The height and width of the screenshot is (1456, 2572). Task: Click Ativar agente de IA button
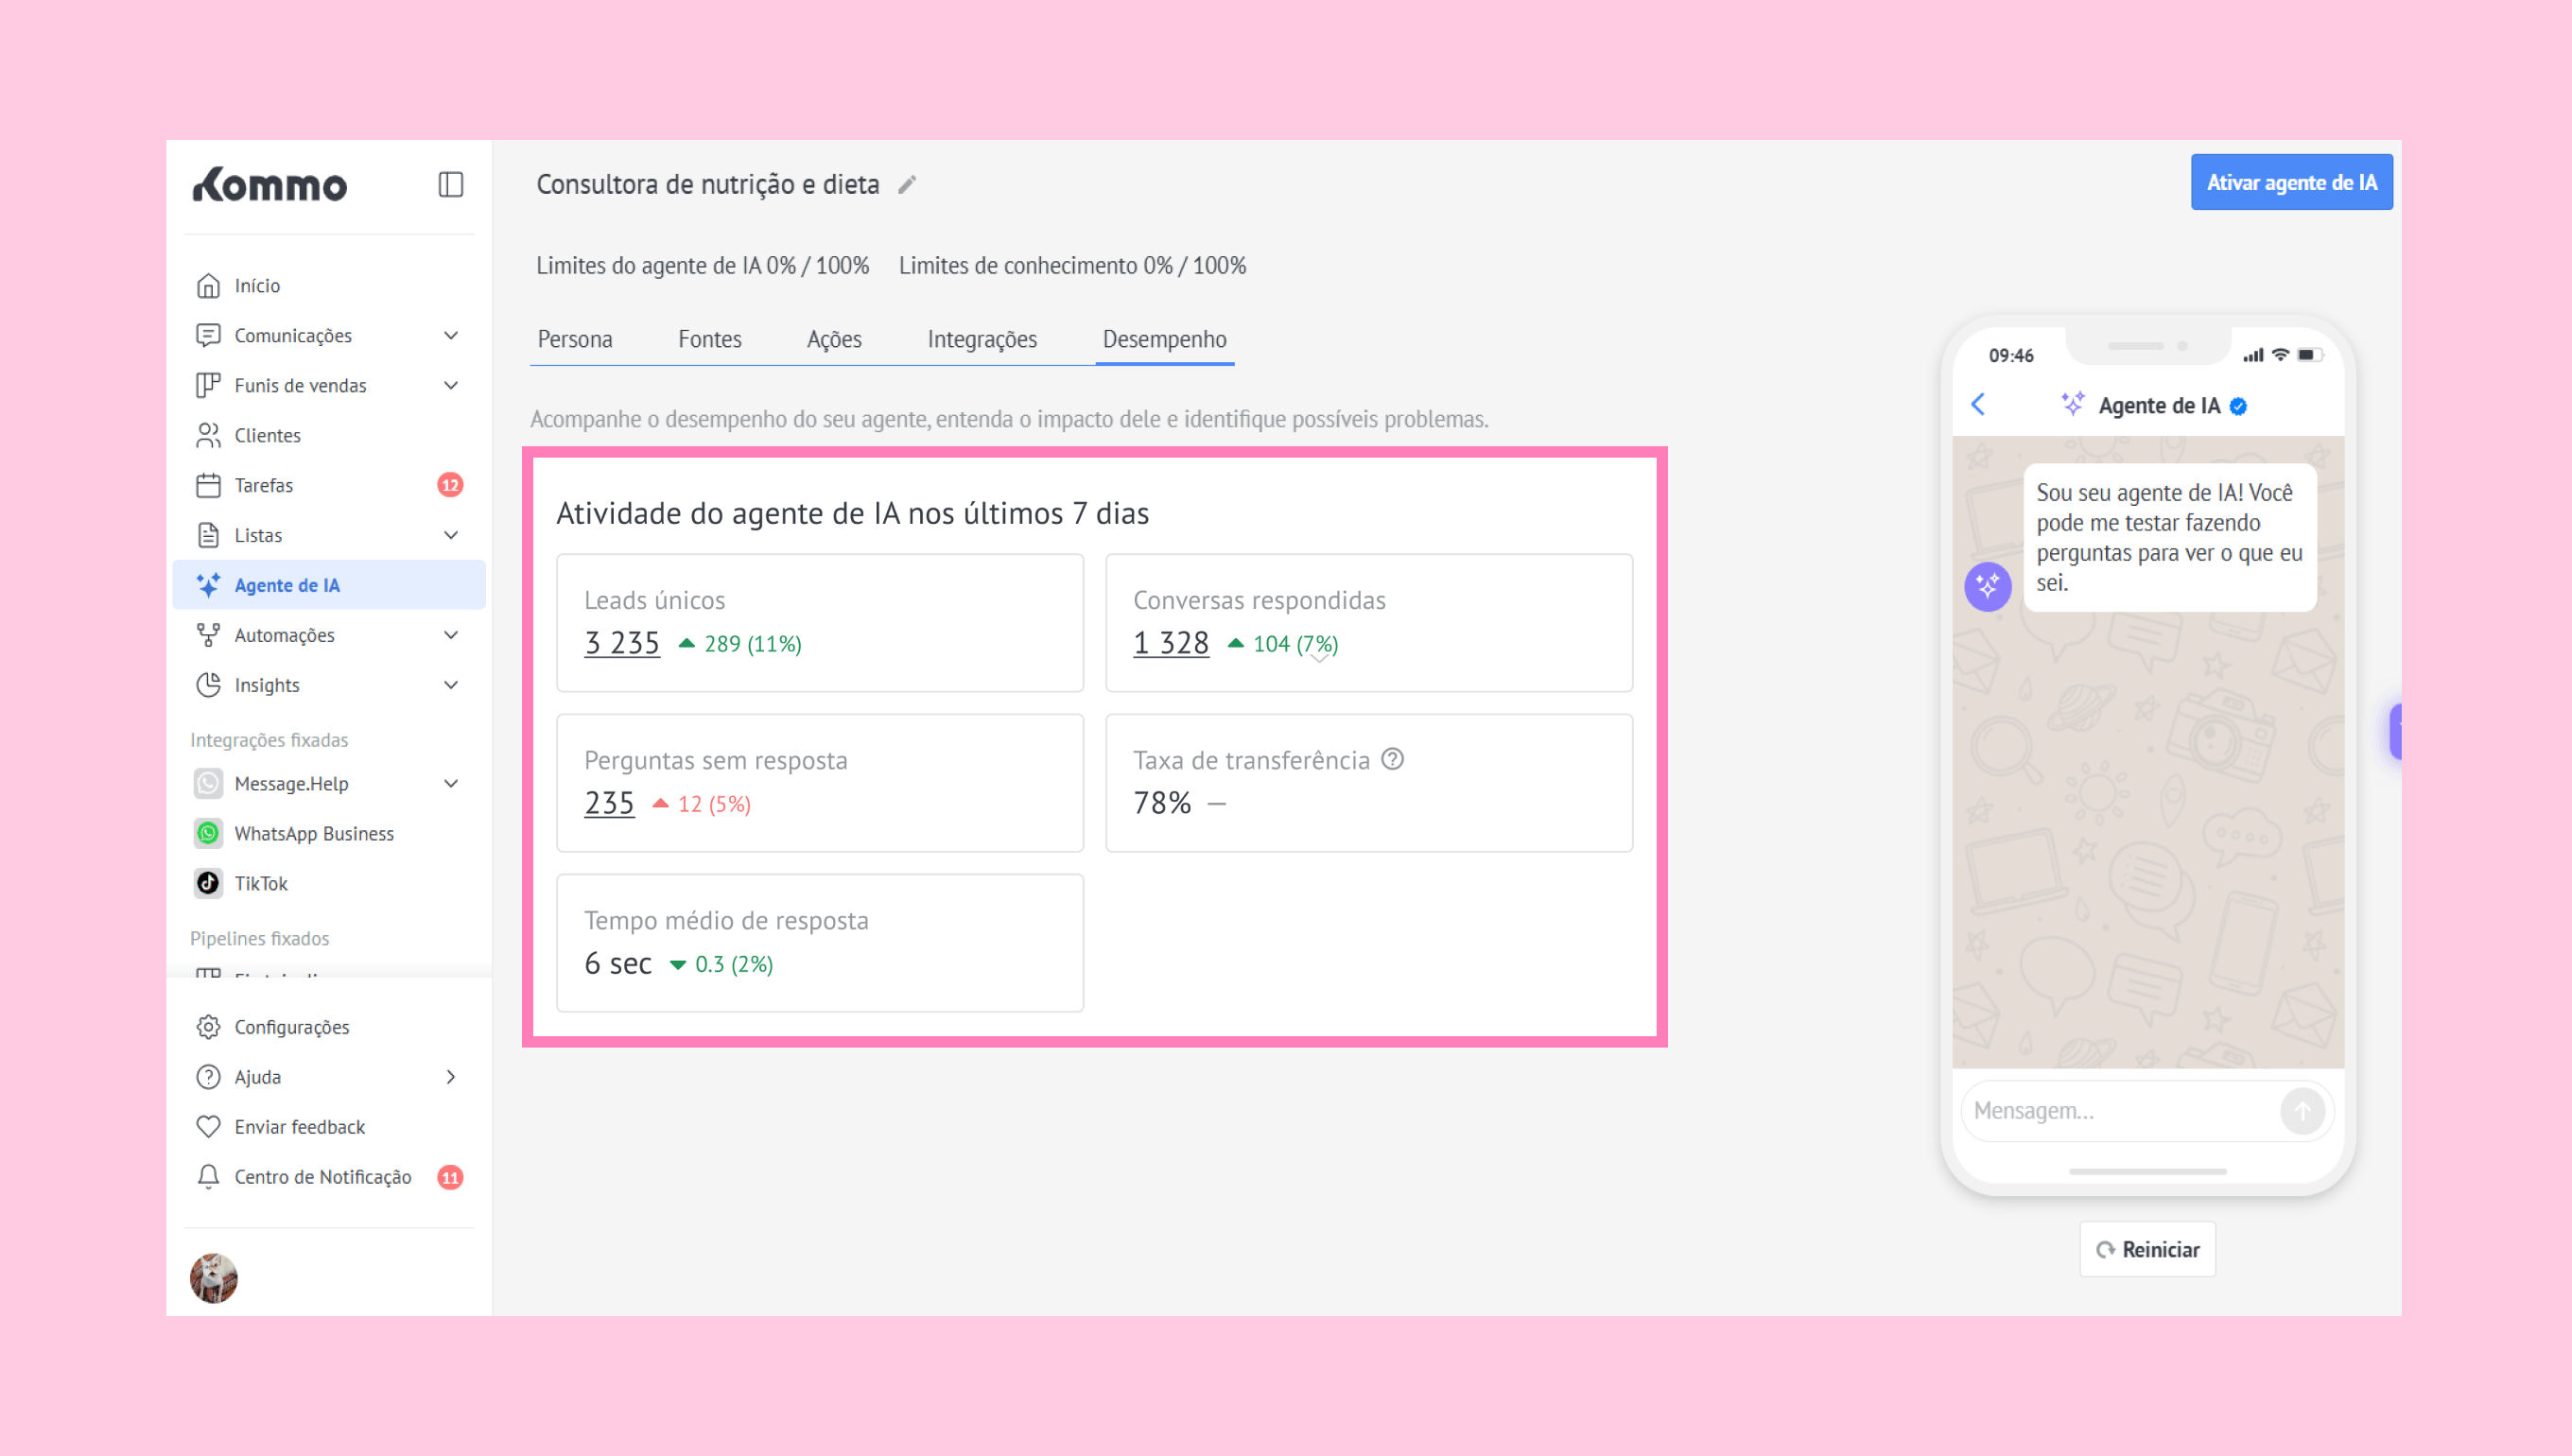coord(2291,182)
